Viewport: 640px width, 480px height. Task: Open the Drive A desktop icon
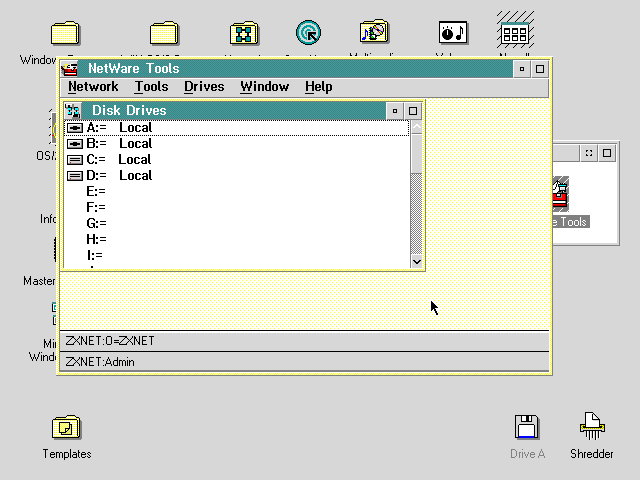click(x=527, y=427)
